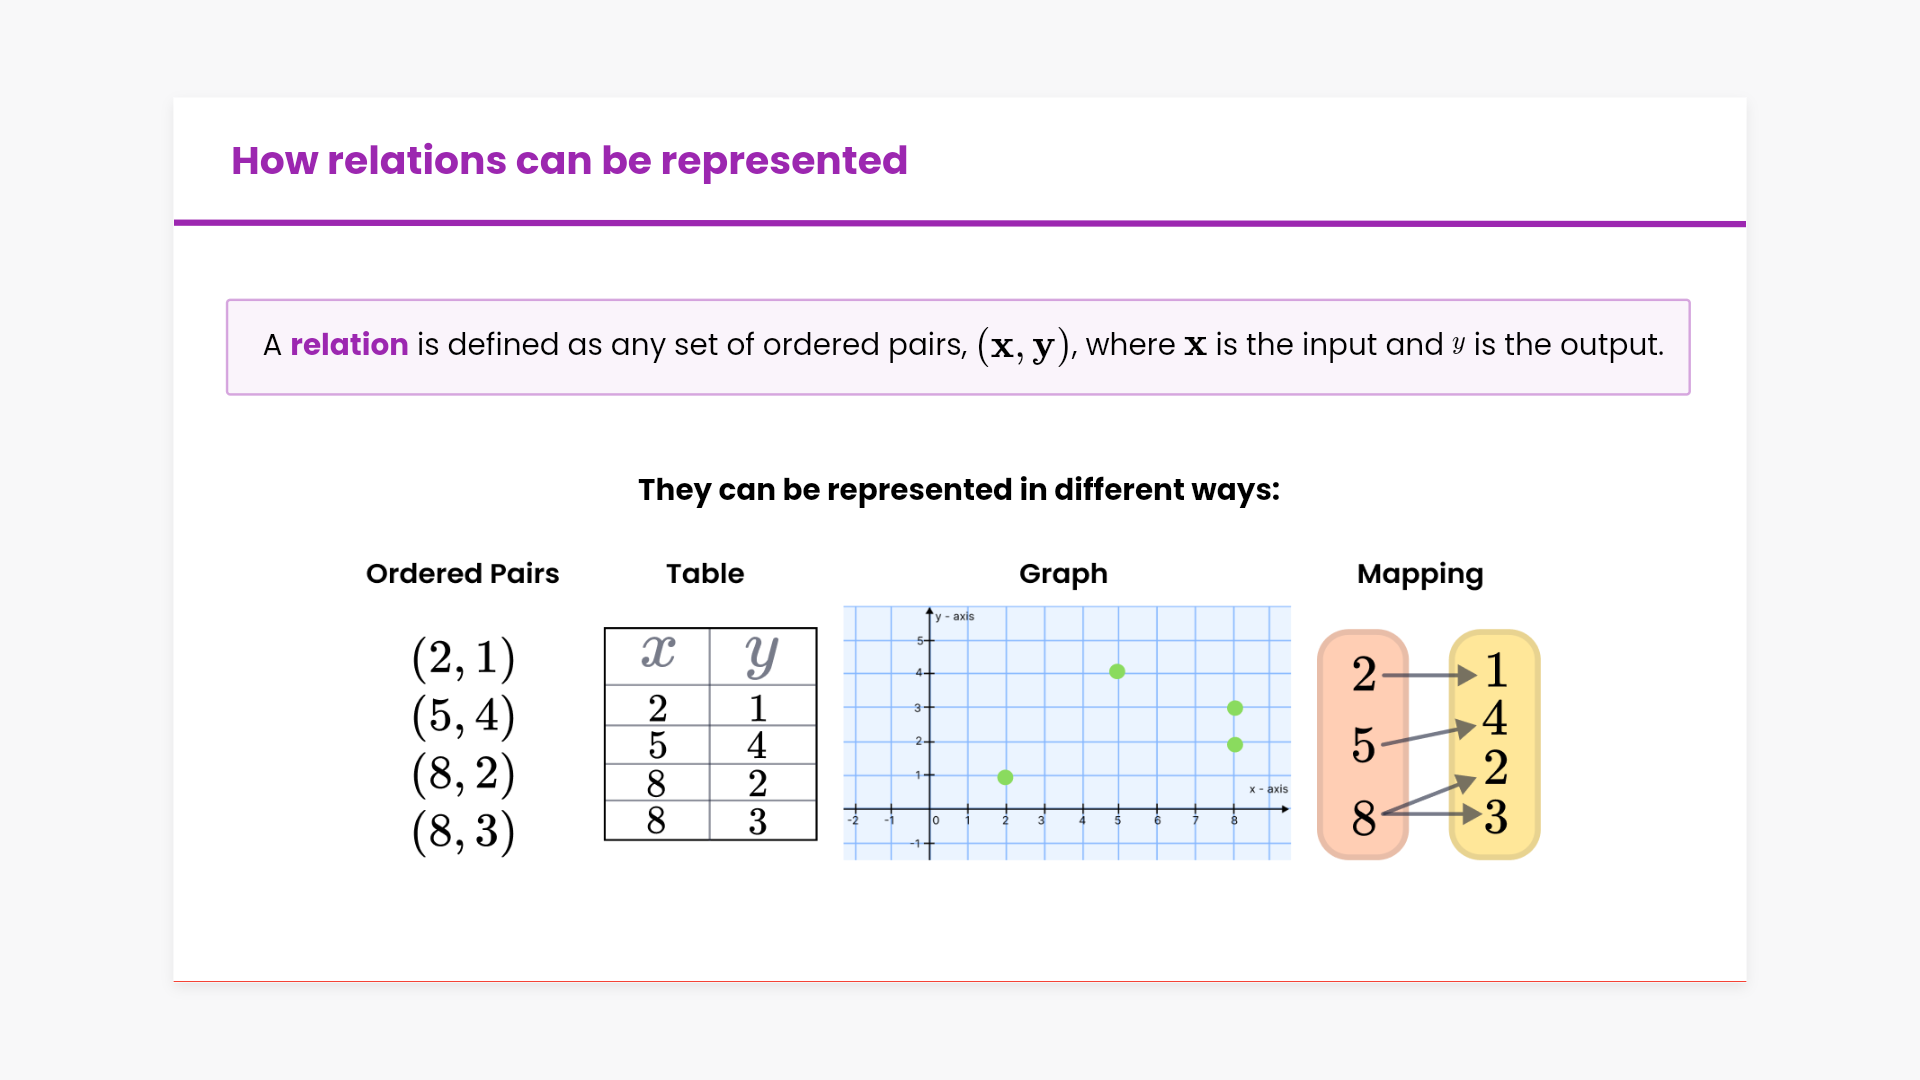Click the y column header in the table
1920x1080 pixels.
pyautogui.click(x=761, y=655)
